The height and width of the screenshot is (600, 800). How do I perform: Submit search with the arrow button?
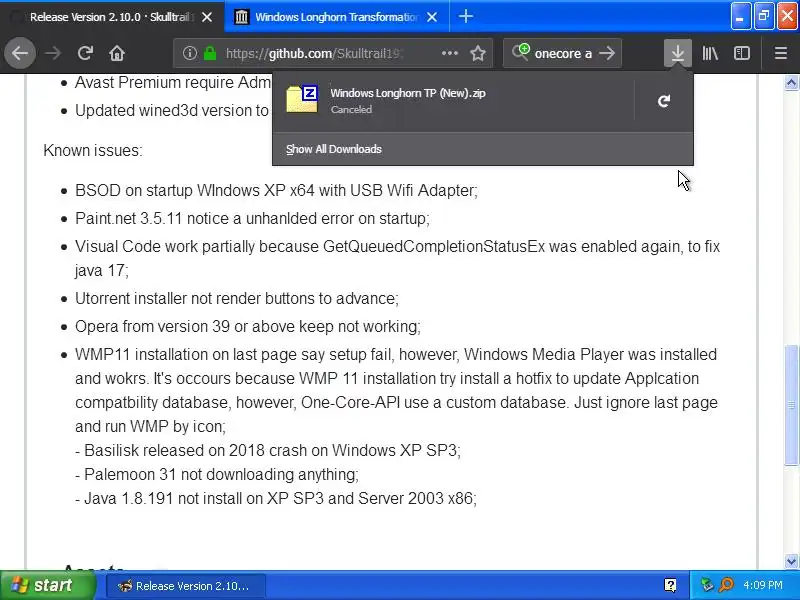pos(607,53)
